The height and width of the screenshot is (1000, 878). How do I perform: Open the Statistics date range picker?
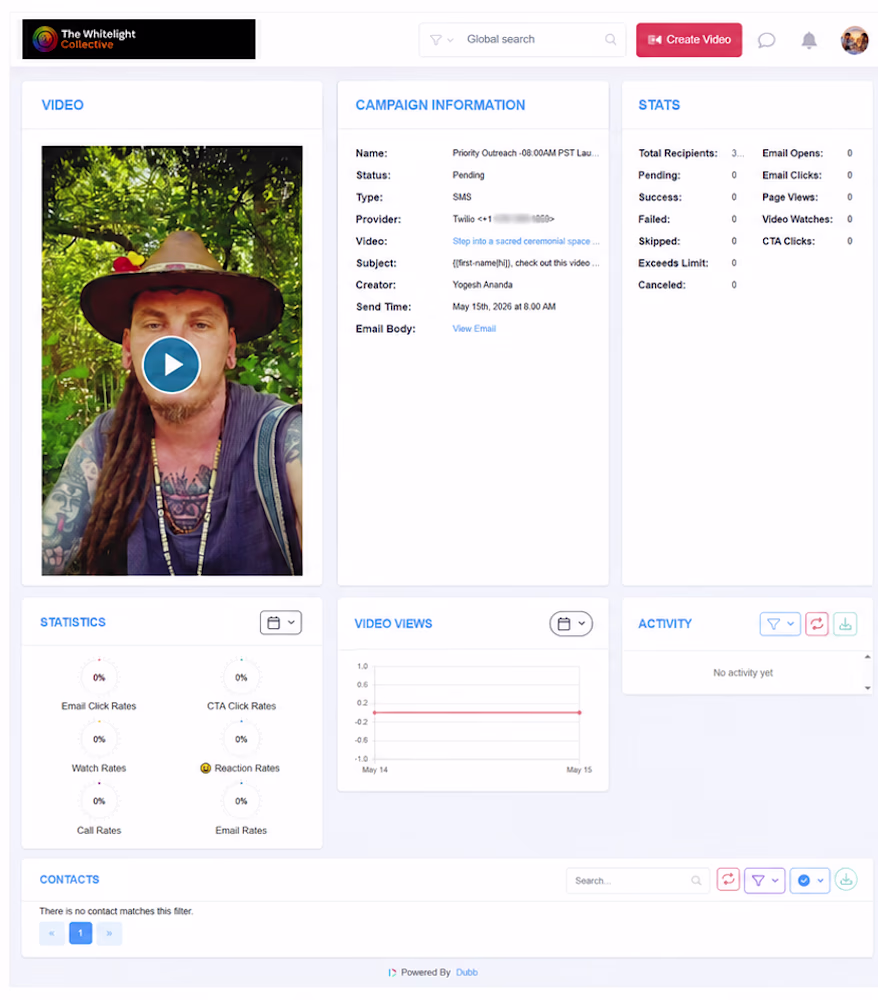pos(281,622)
